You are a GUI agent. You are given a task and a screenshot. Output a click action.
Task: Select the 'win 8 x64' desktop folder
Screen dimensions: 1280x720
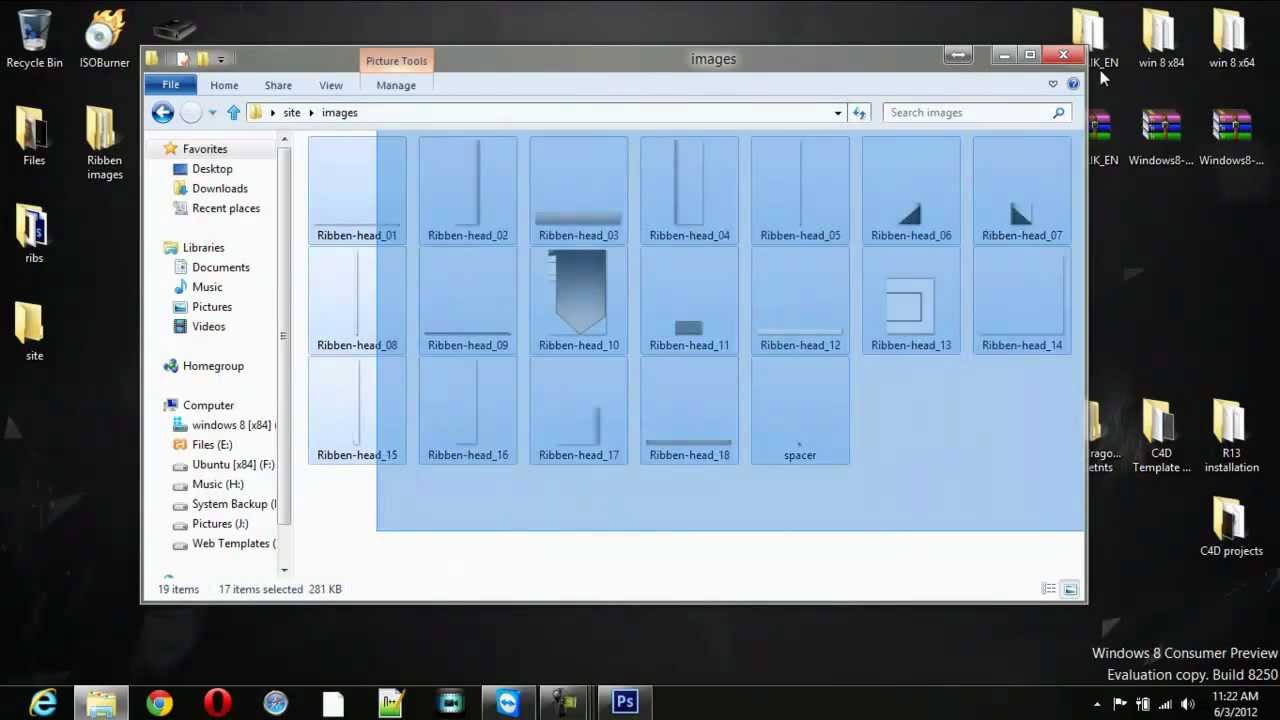coord(1231,39)
